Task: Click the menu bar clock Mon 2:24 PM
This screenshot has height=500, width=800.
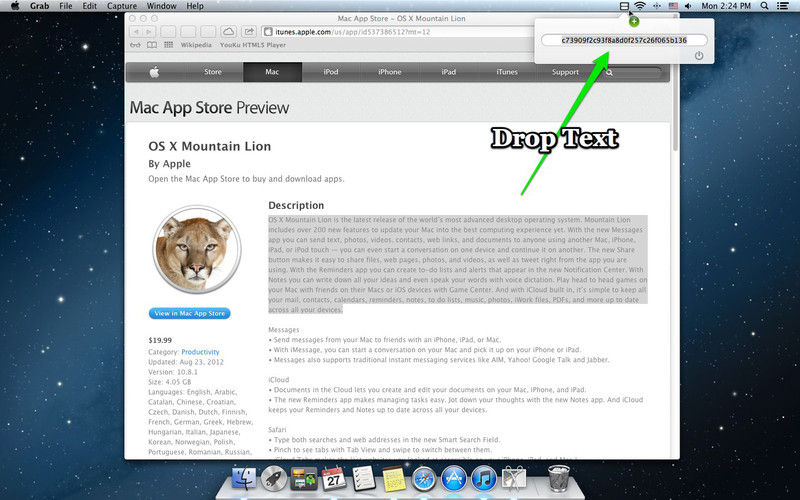Action: coord(726,6)
